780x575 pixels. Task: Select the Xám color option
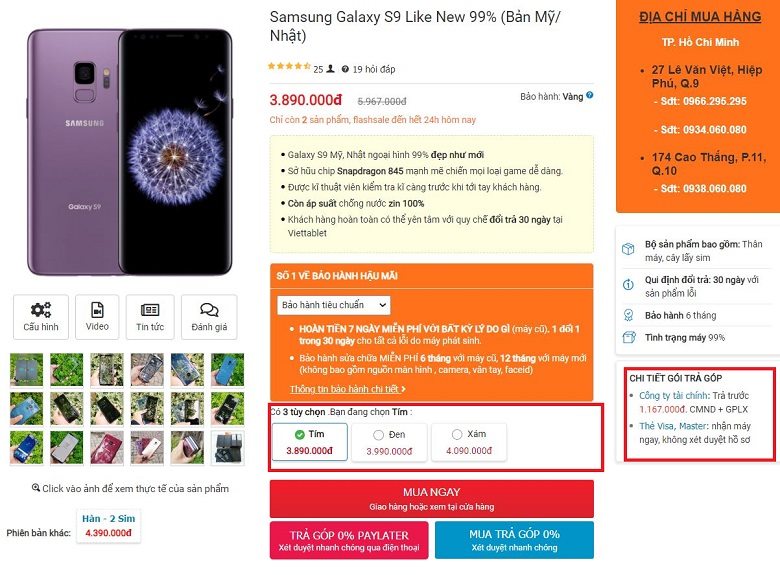tap(469, 442)
